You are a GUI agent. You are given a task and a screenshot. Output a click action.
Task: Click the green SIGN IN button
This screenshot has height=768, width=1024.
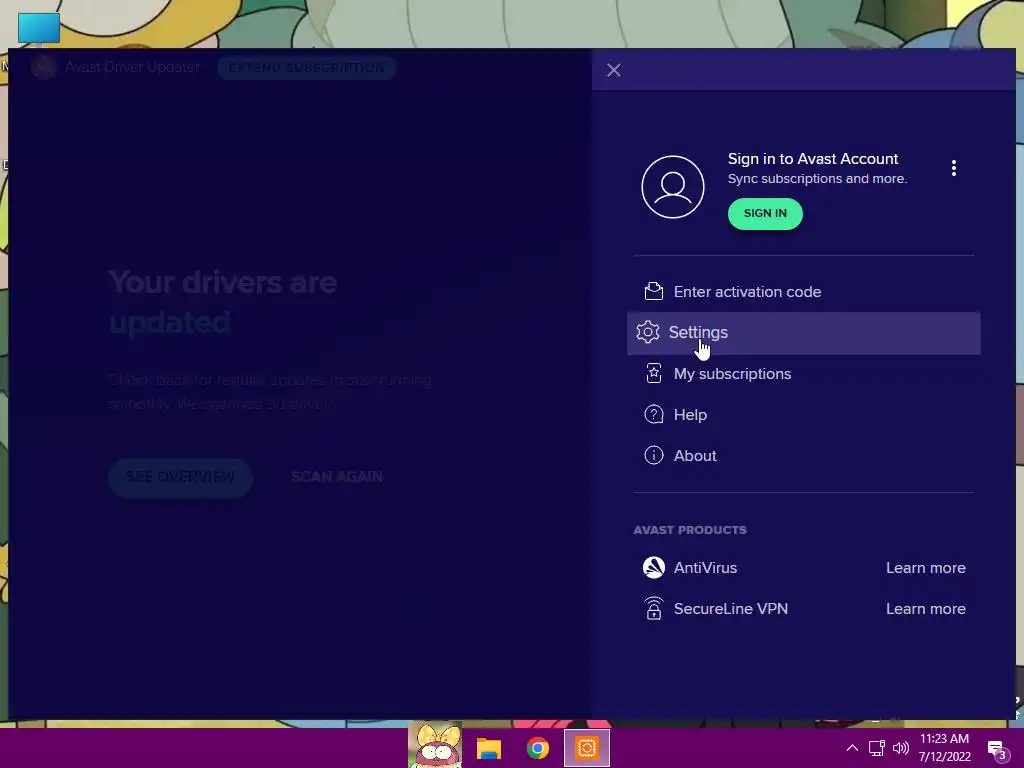coord(765,214)
